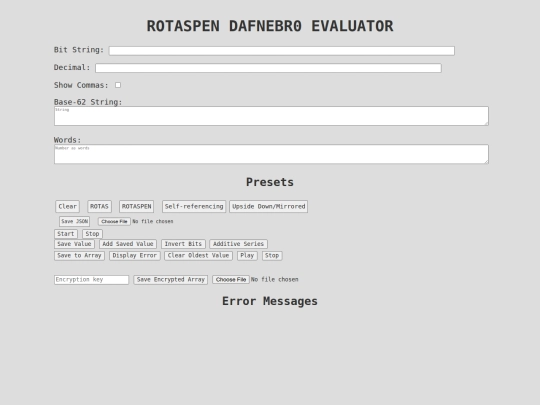This screenshot has width=540, height=405.
Task: Click the Decimal label
Action: tap(72, 68)
